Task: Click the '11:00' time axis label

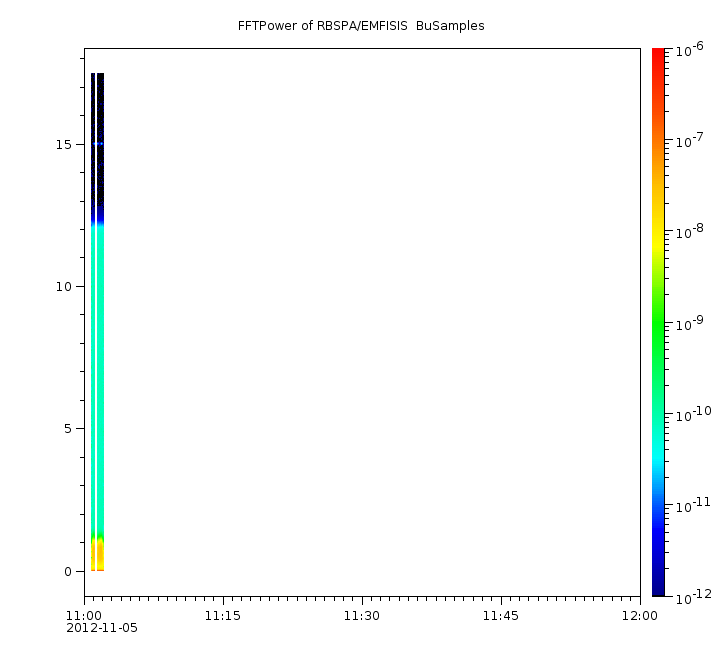Action: [84, 616]
